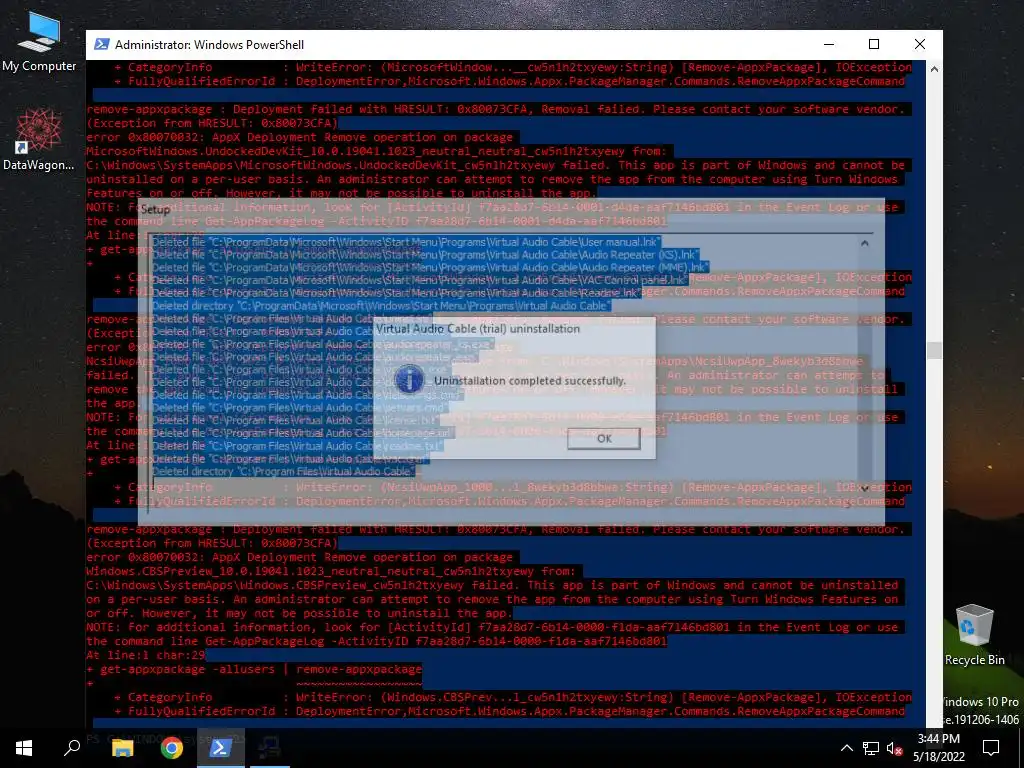Image resolution: width=1024 pixels, height=768 pixels.
Task: Show hidden system tray icons
Action: [846, 748]
